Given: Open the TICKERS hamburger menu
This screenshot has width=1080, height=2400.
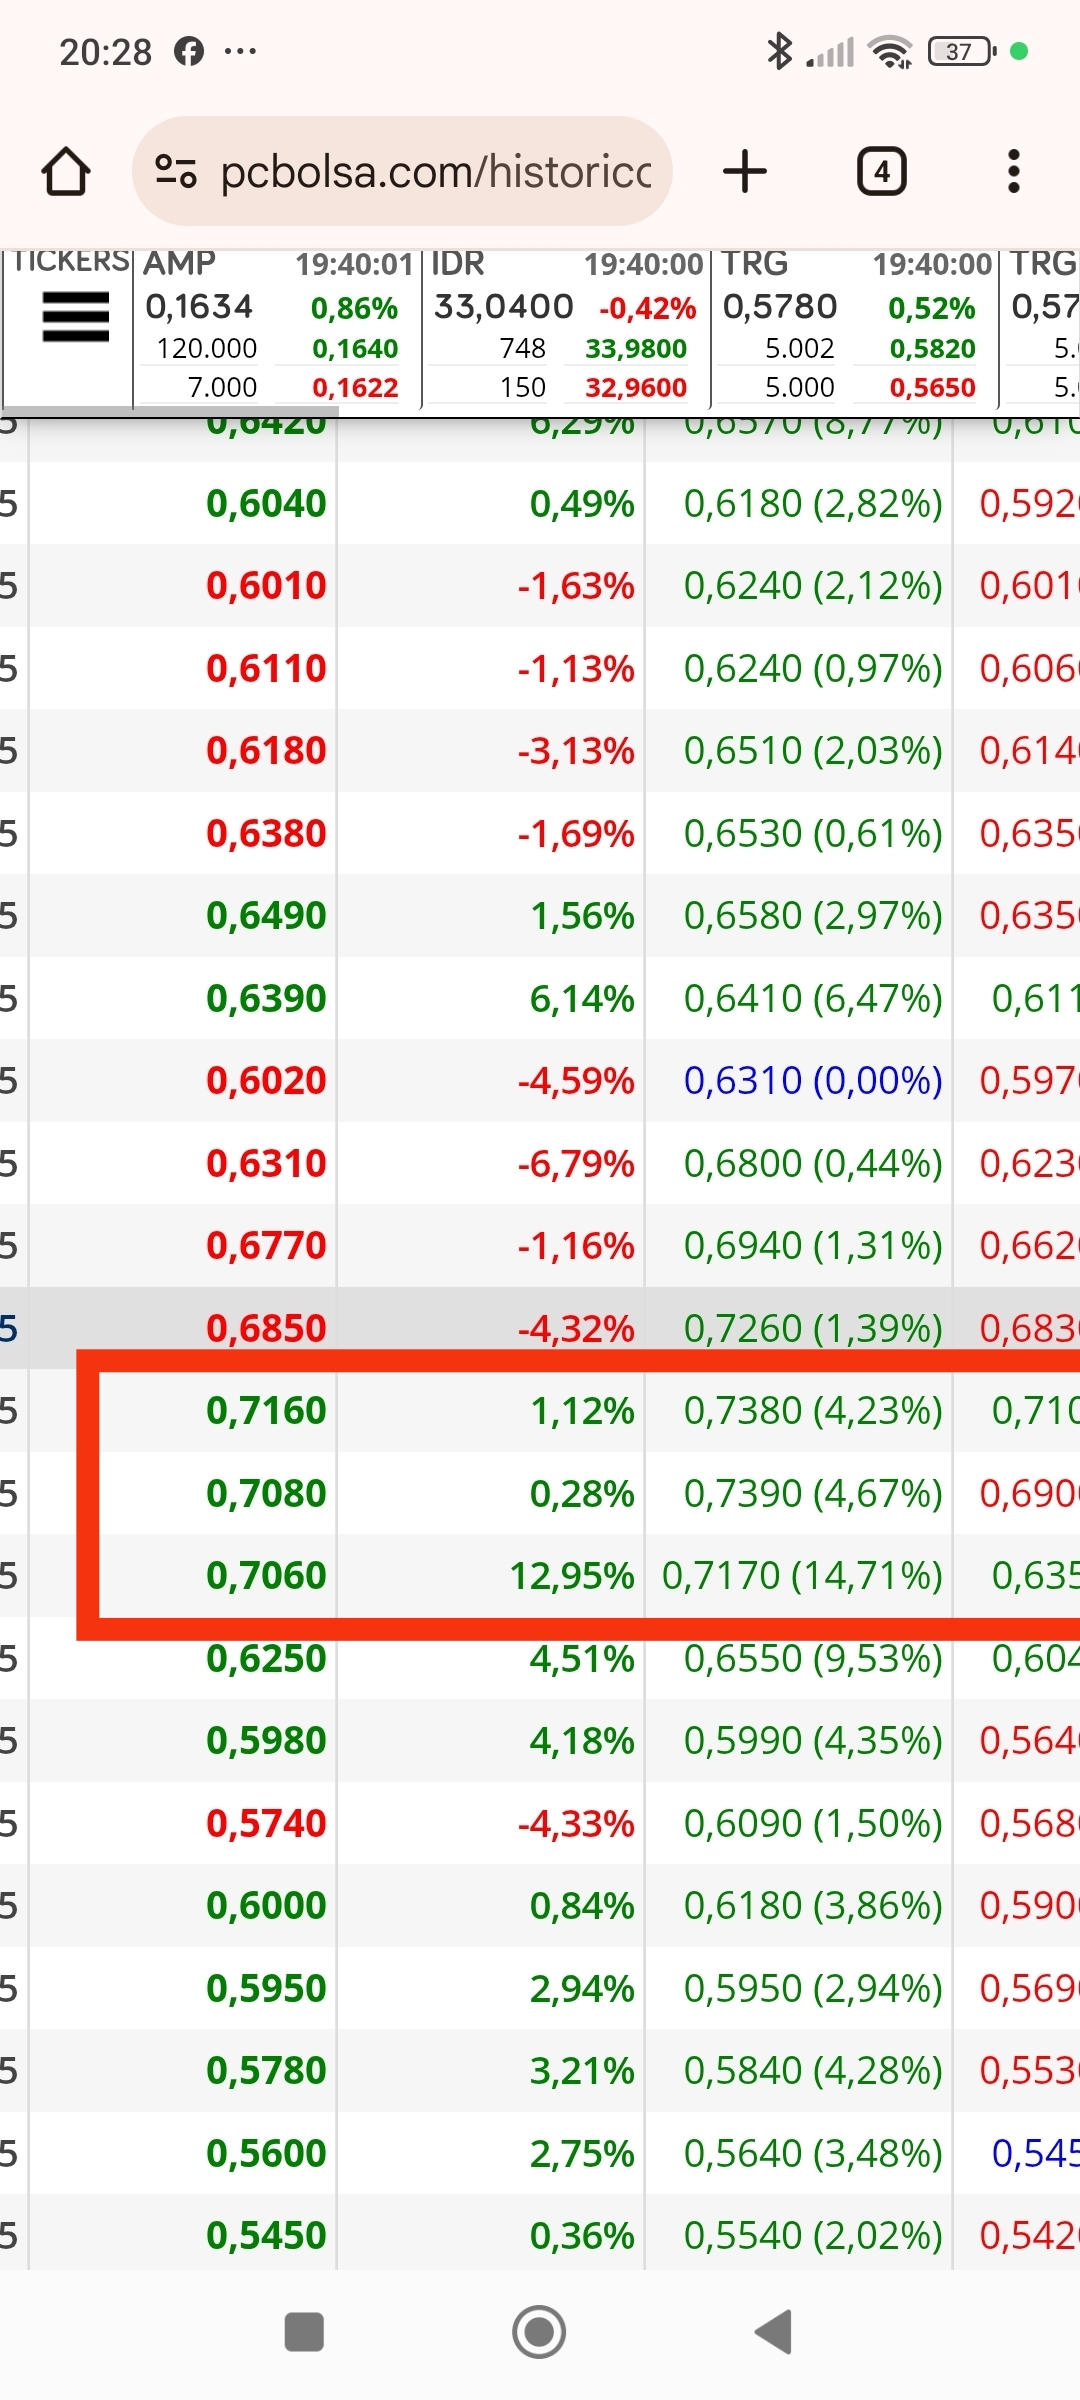Looking at the screenshot, I should click(x=75, y=316).
